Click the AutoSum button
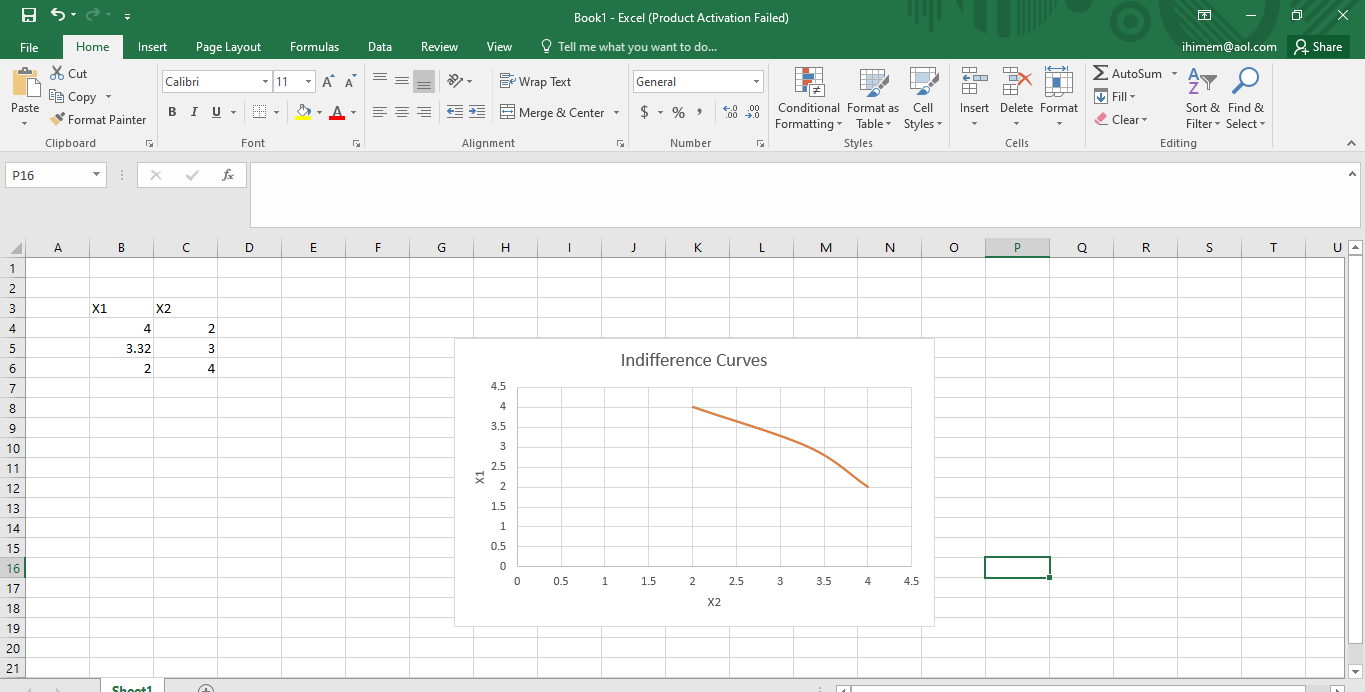 pos(1127,74)
